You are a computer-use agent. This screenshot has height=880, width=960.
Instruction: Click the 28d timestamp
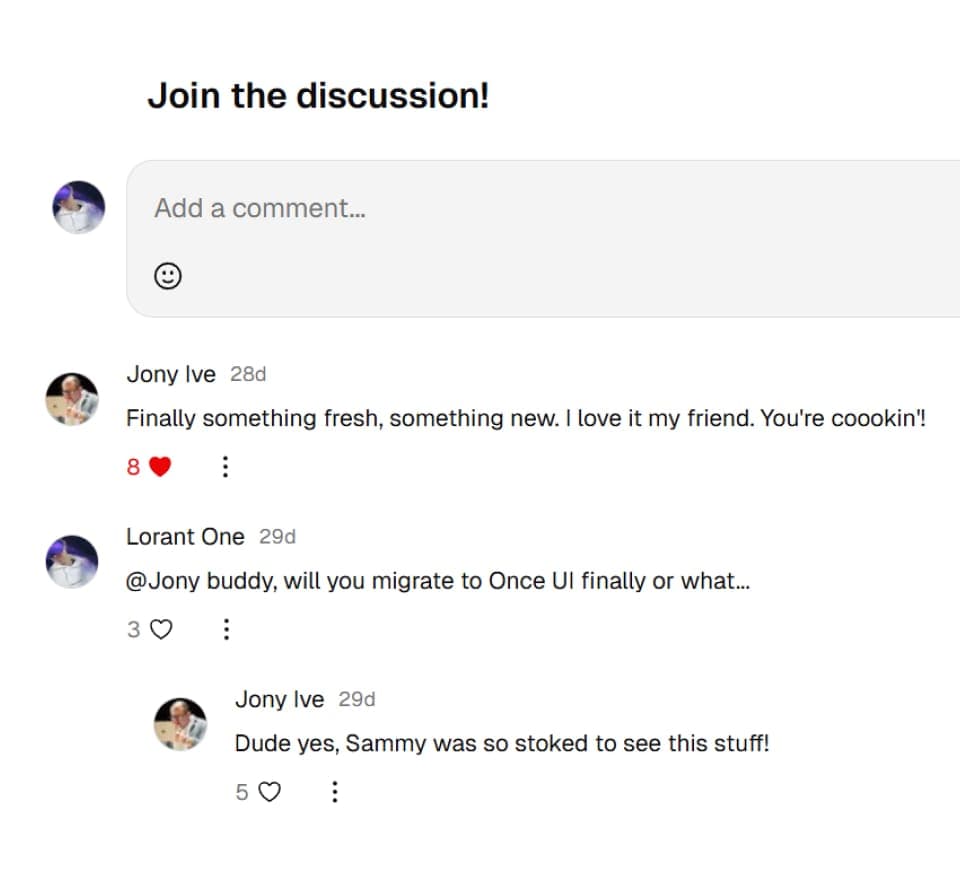(x=248, y=374)
